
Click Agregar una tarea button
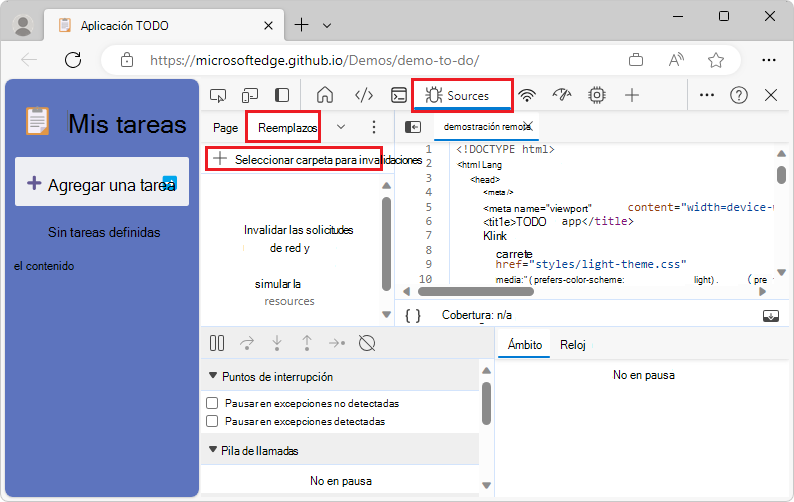(x=102, y=184)
